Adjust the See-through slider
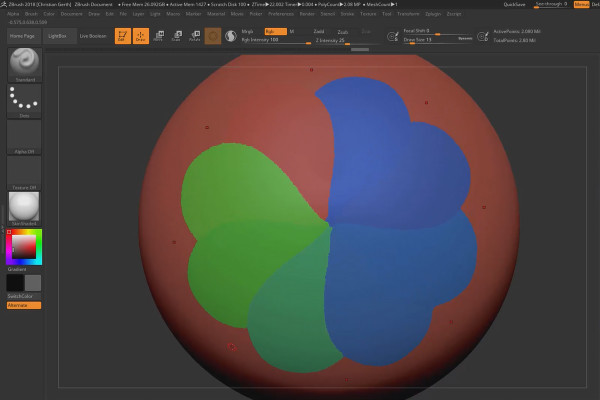 tap(551, 5)
